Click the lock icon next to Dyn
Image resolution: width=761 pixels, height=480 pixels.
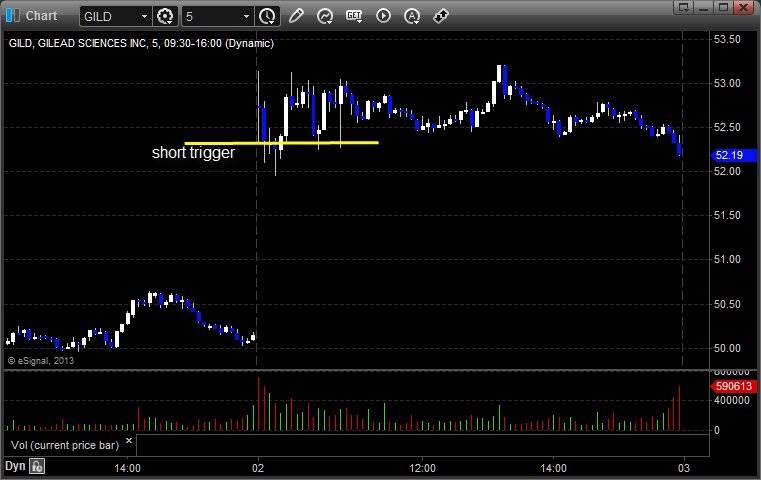pyautogui.click(x=37, y=466)
